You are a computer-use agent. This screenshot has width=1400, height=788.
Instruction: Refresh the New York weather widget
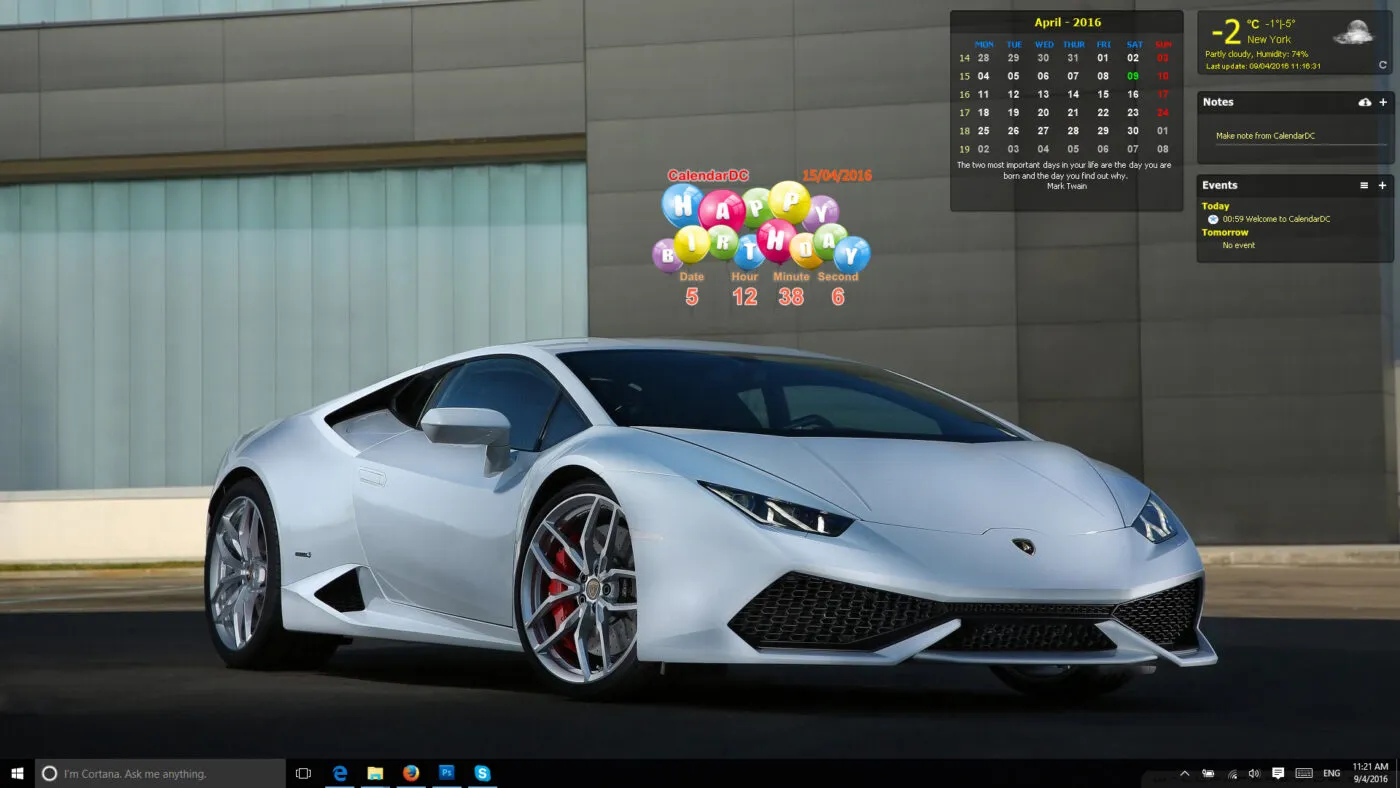[x=1383, y=65]
